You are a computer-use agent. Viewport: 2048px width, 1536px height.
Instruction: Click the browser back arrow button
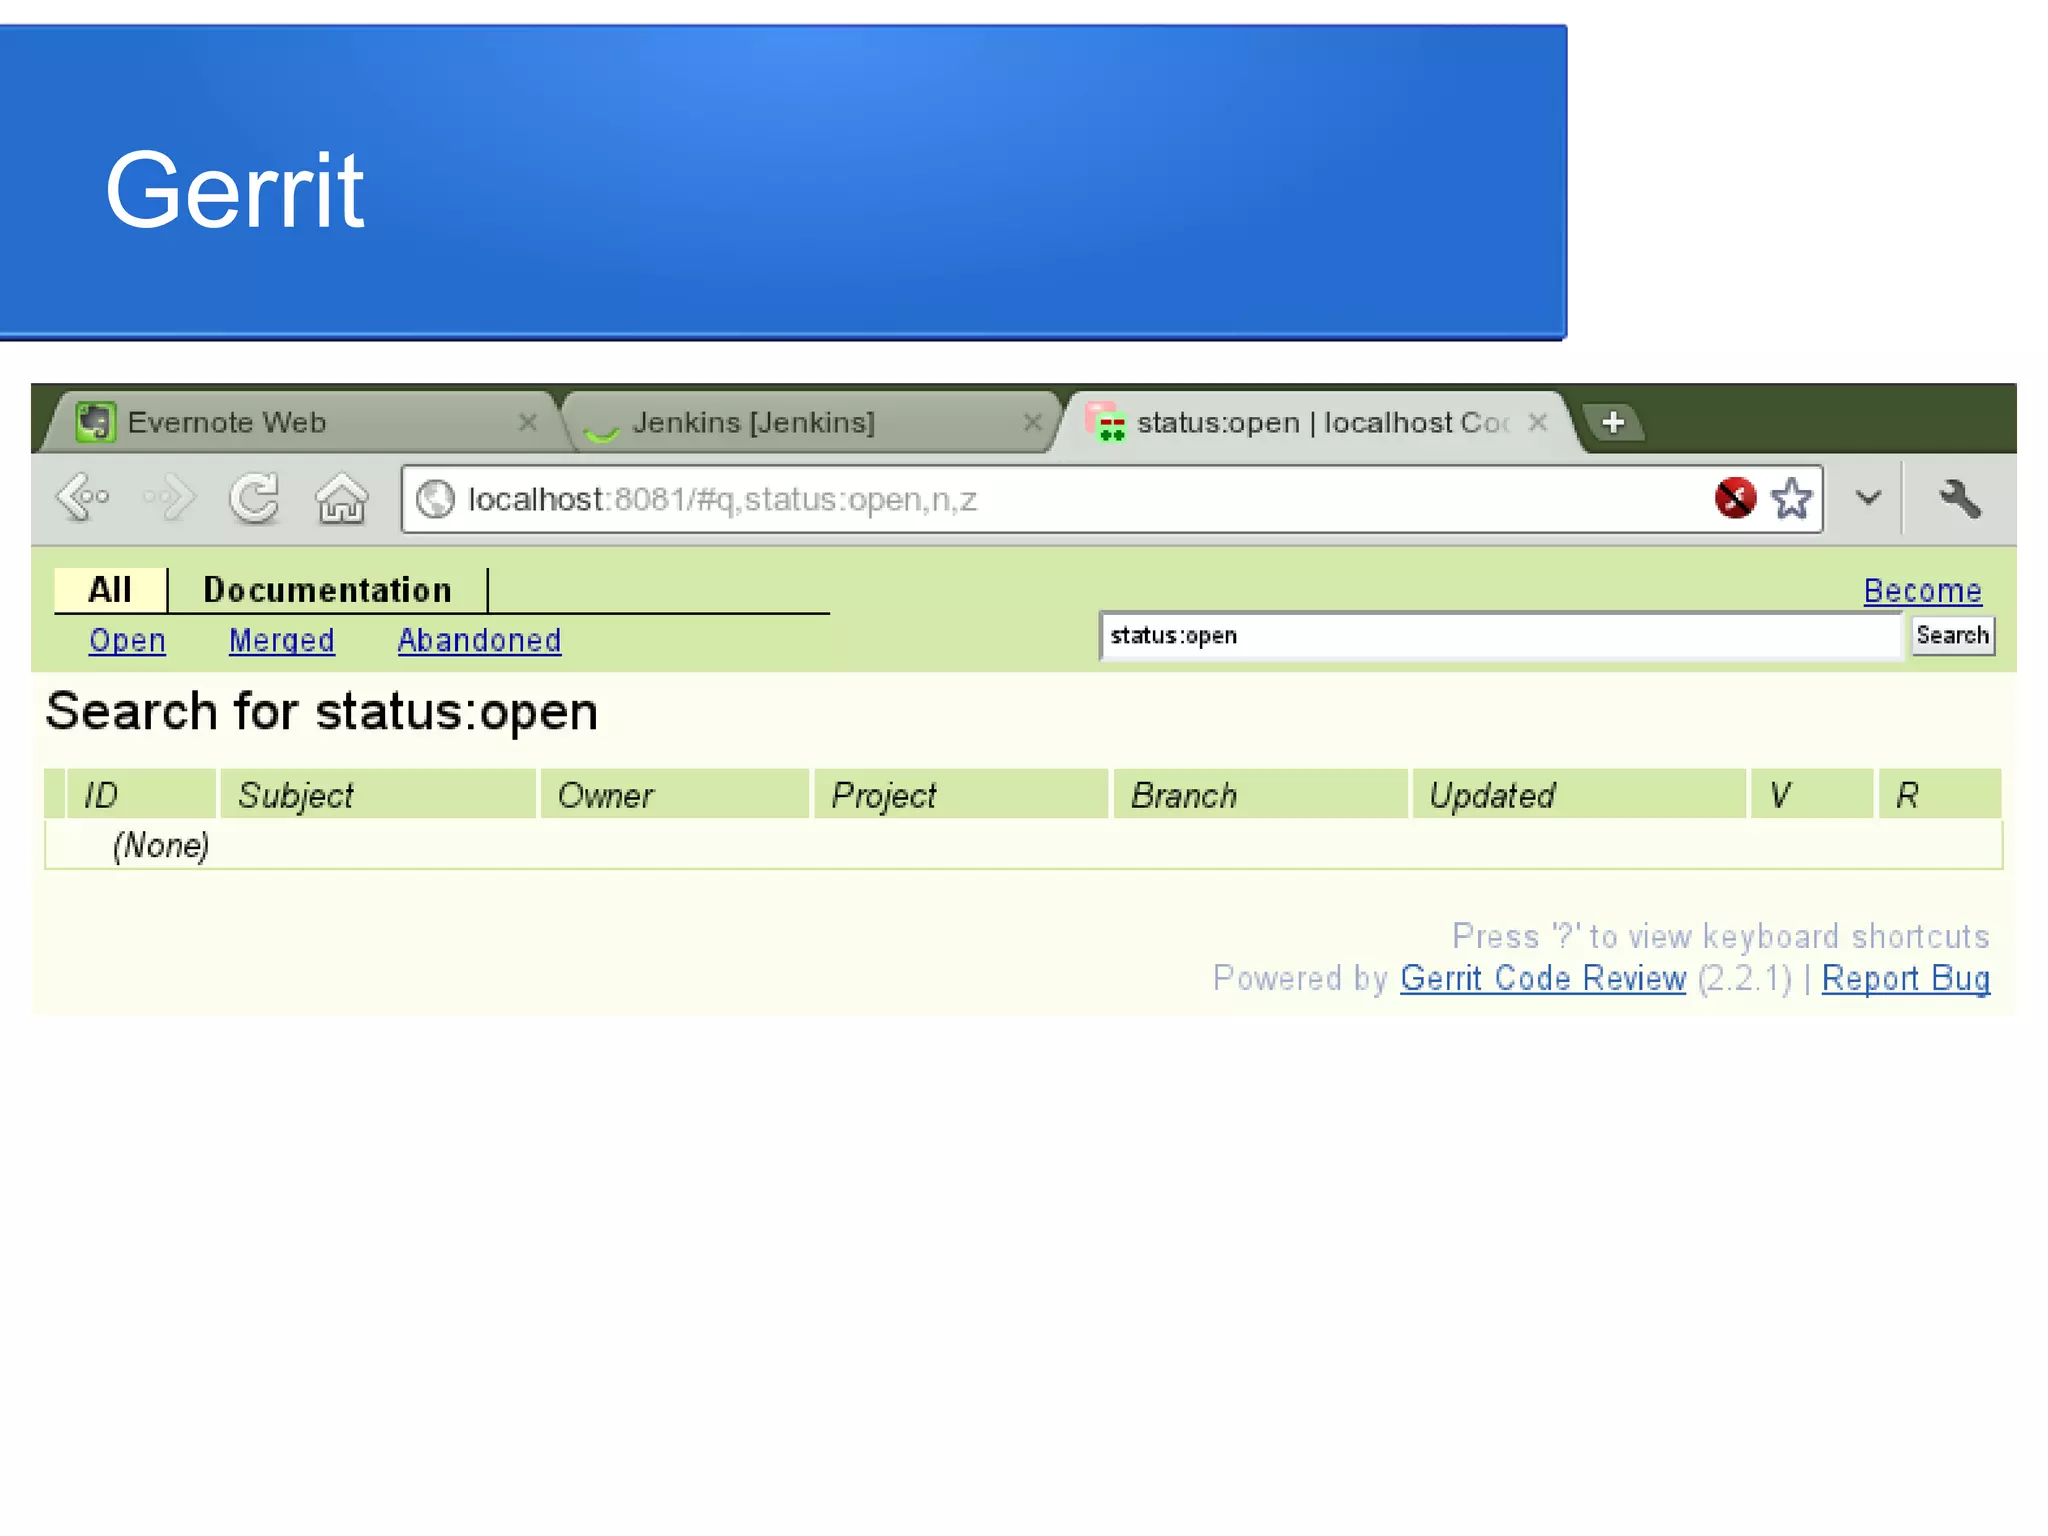(x=82, y=497)
